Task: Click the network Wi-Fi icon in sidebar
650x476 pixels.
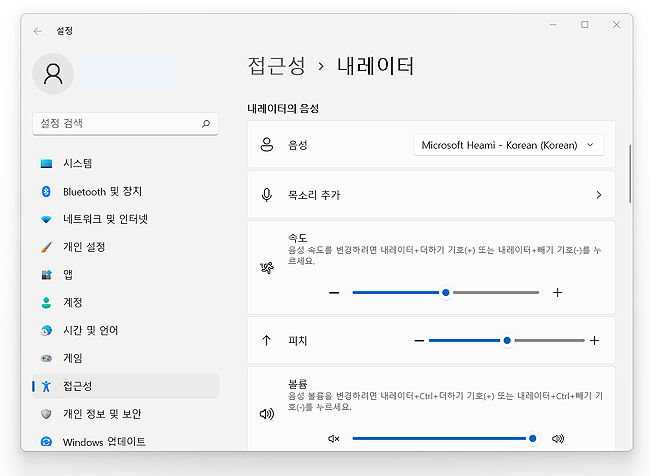Action: [46, 219]
